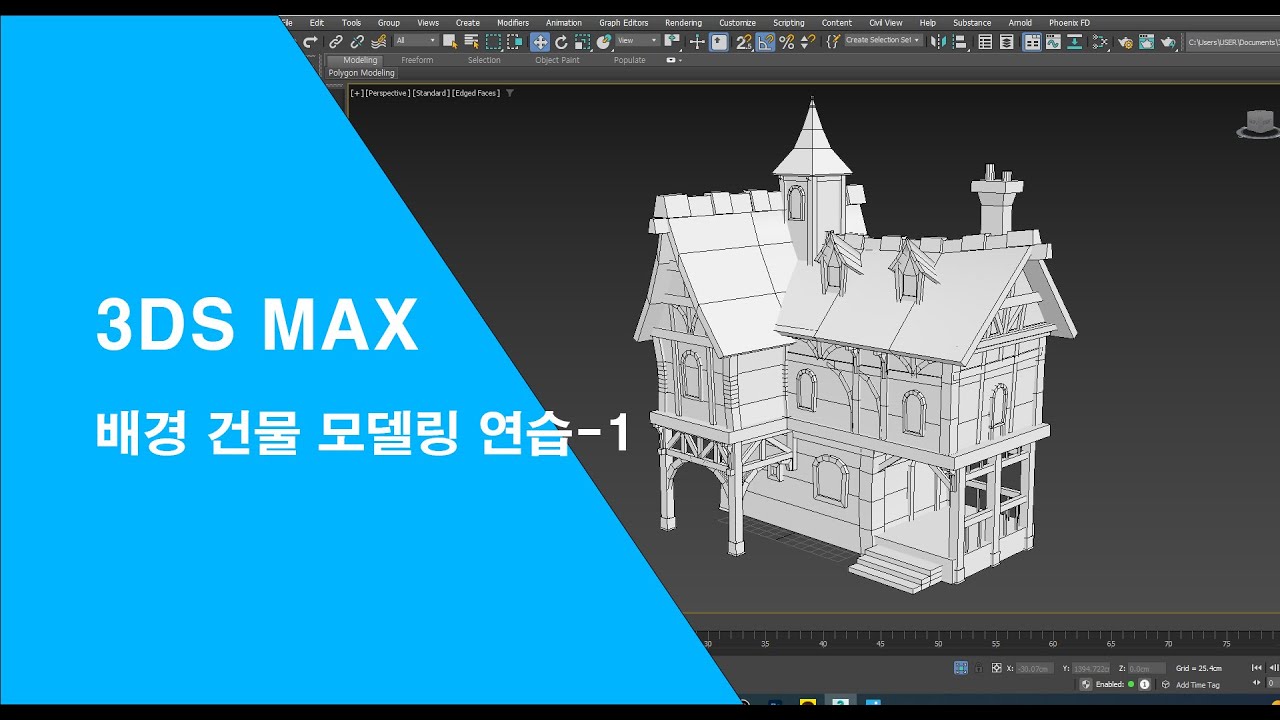Open ribbon display options dropdown arrow
1280x720 pixels.
click(681, 60)
